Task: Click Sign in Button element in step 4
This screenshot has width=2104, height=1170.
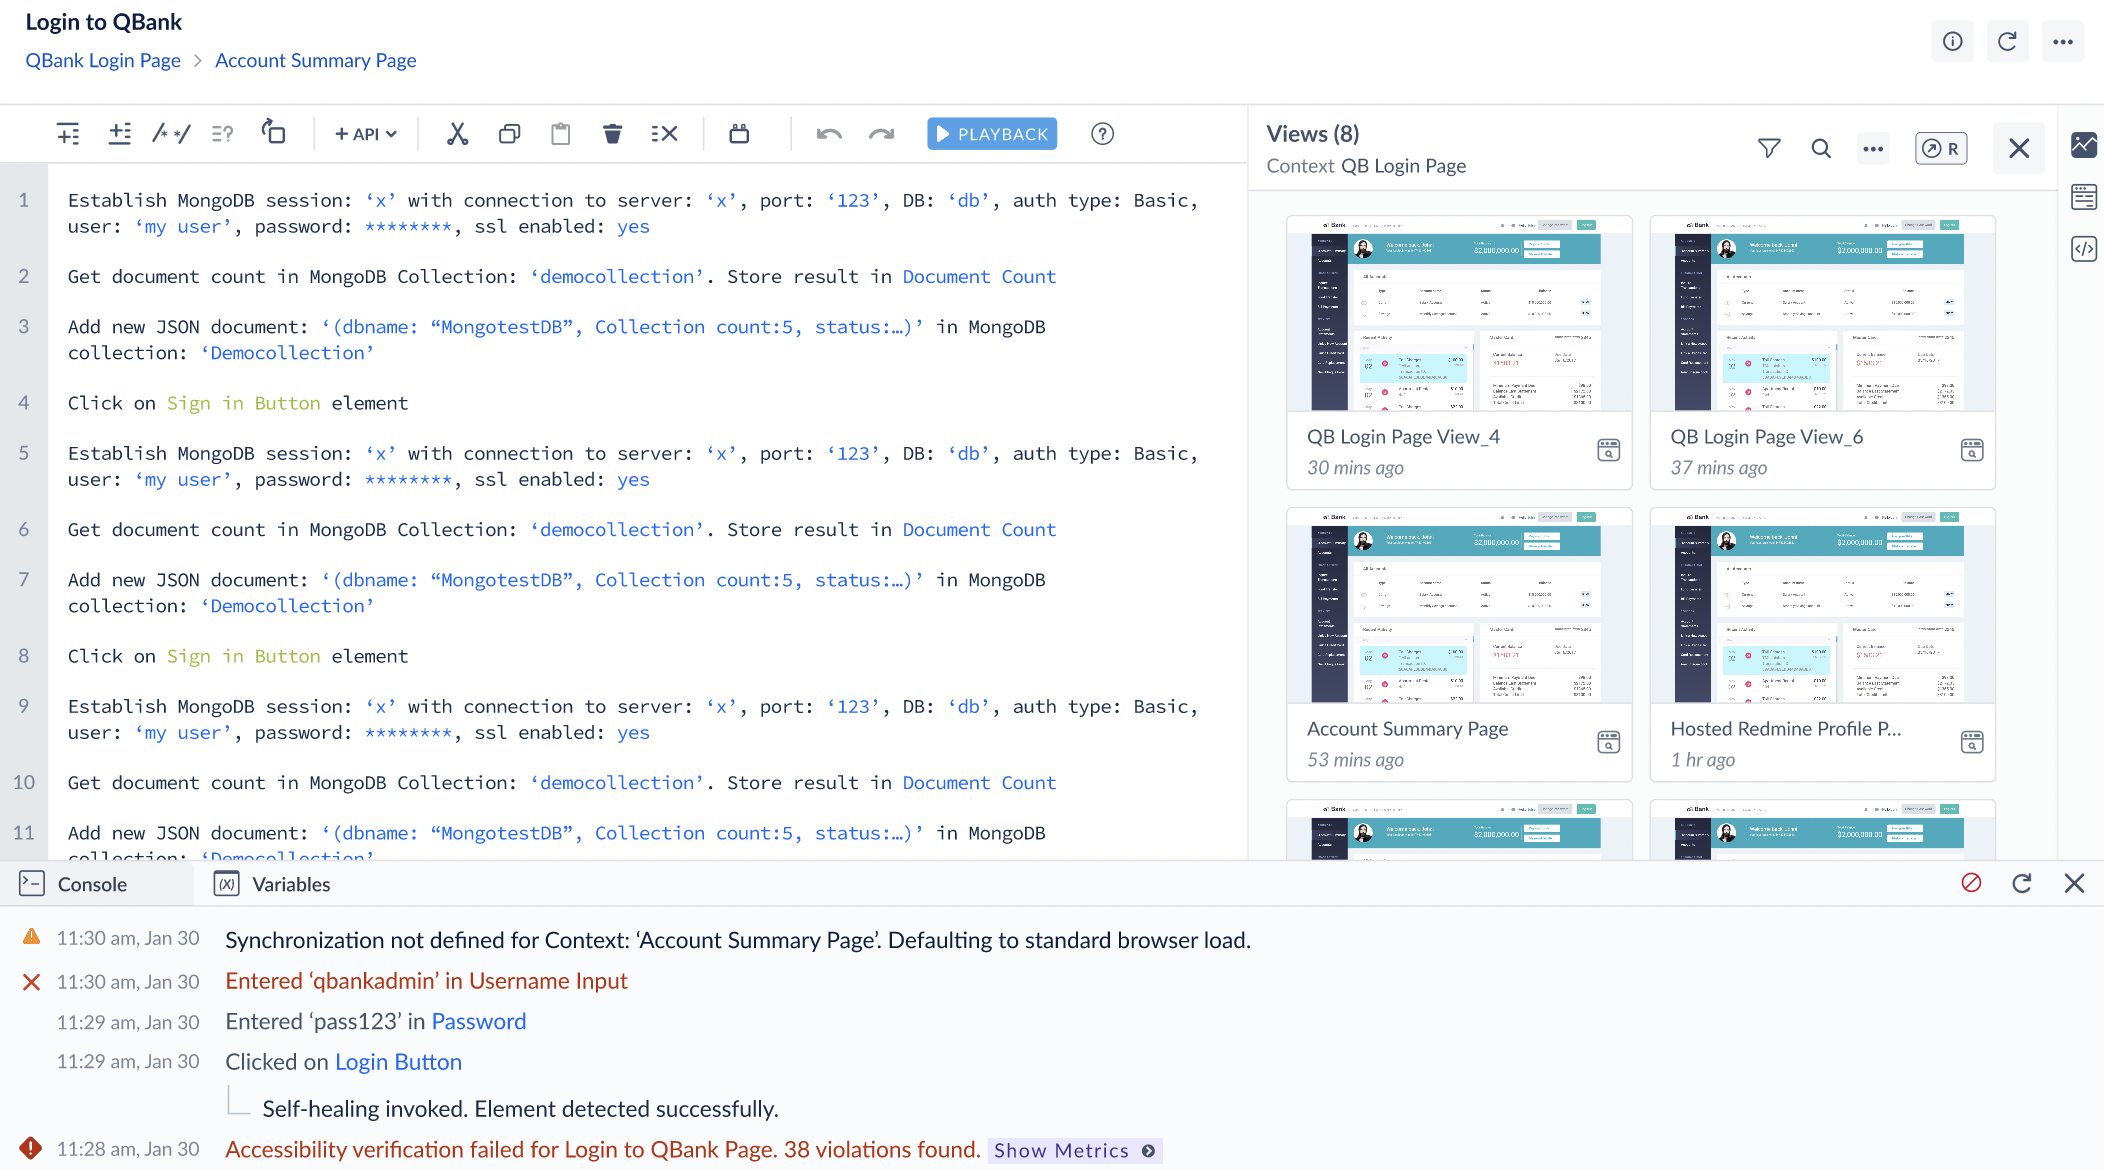Action: click(243, 403)
